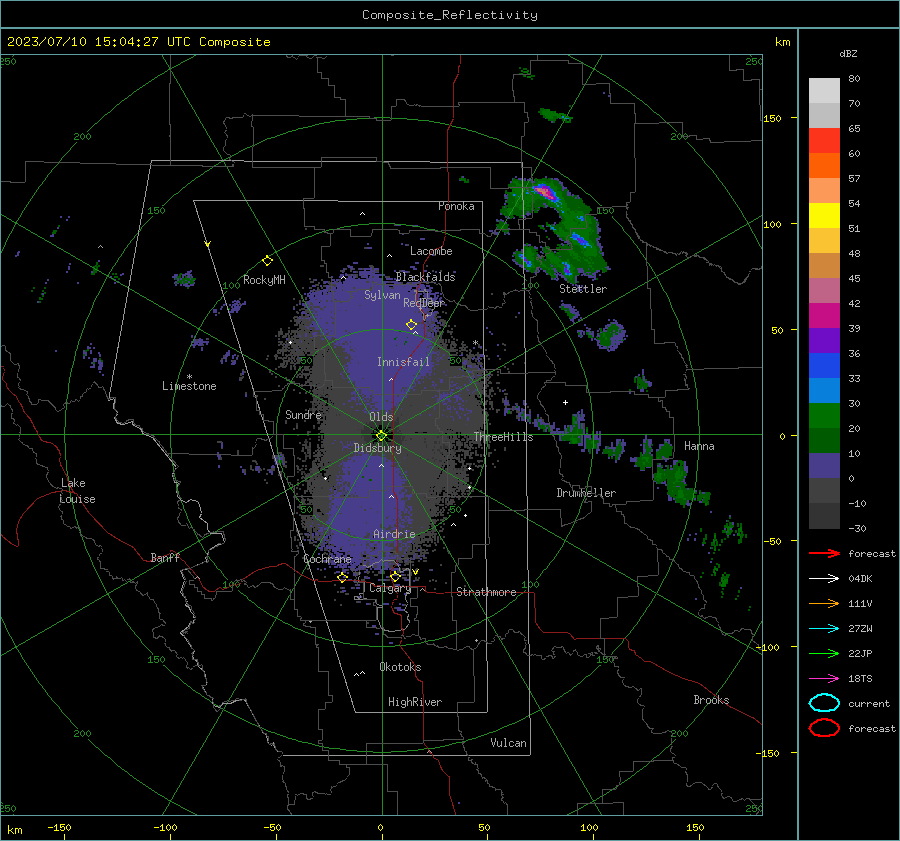Click the Lake Louise label
Viewport: 900px width, 841px height.
click(x=77, y=491)
